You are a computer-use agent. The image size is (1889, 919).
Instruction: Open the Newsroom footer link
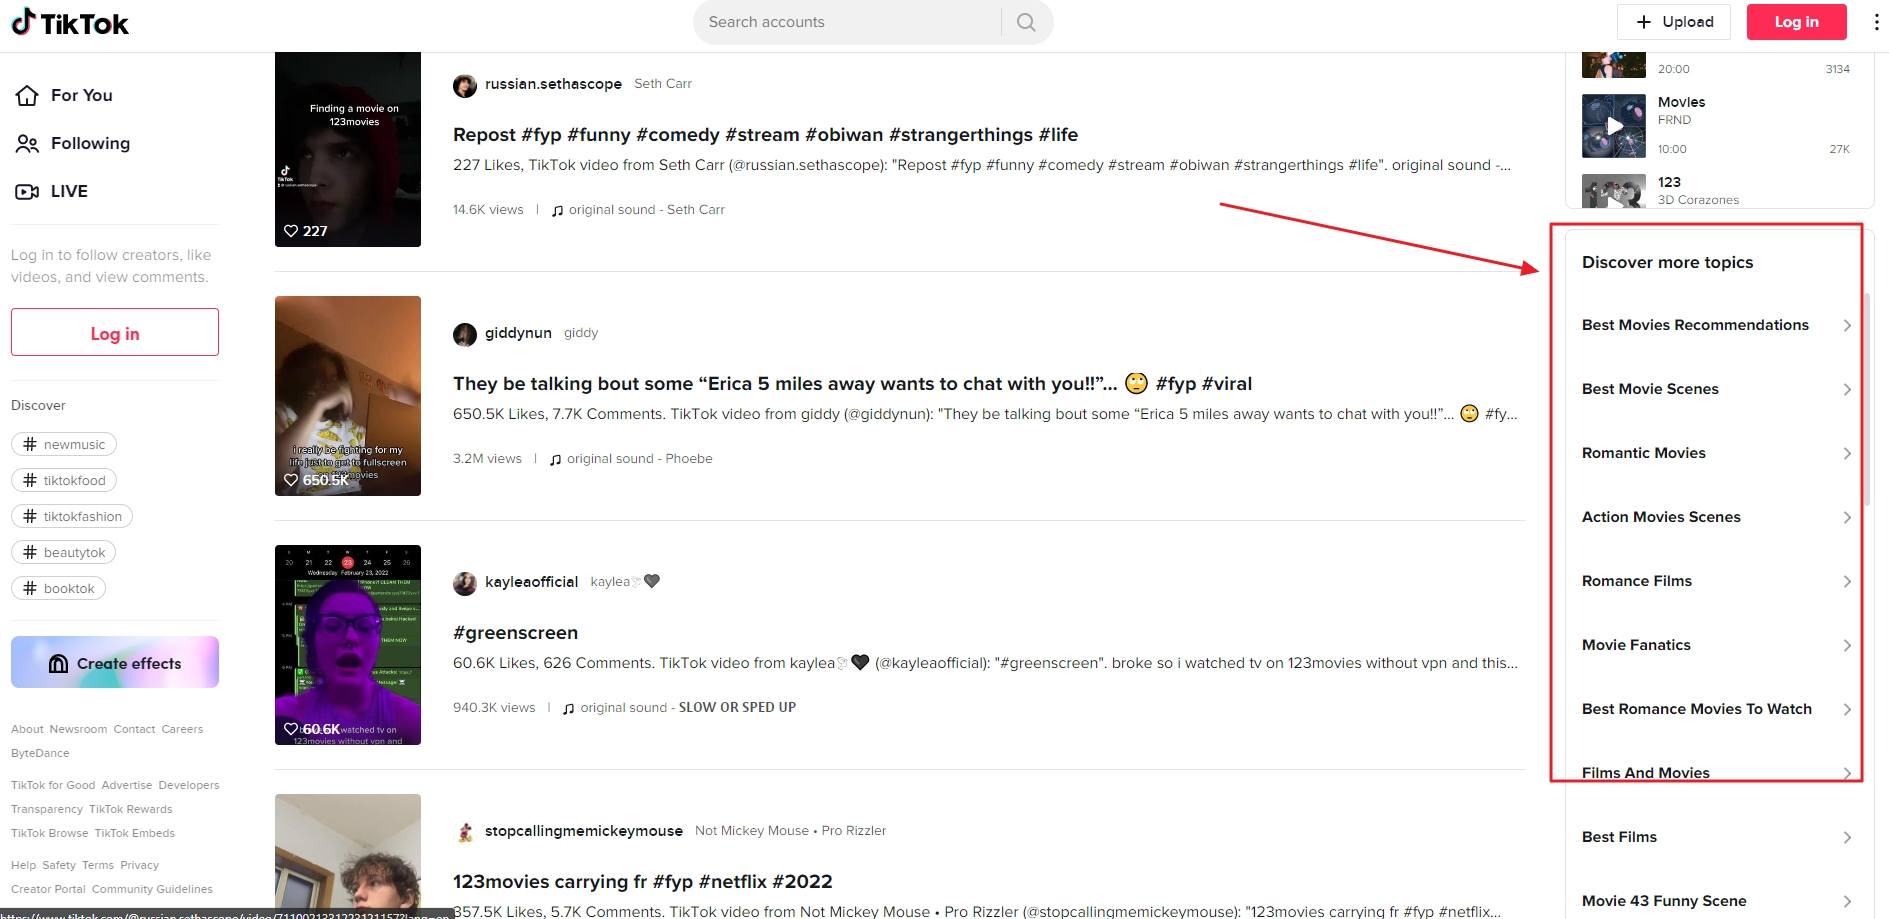(x=78, y=729)
